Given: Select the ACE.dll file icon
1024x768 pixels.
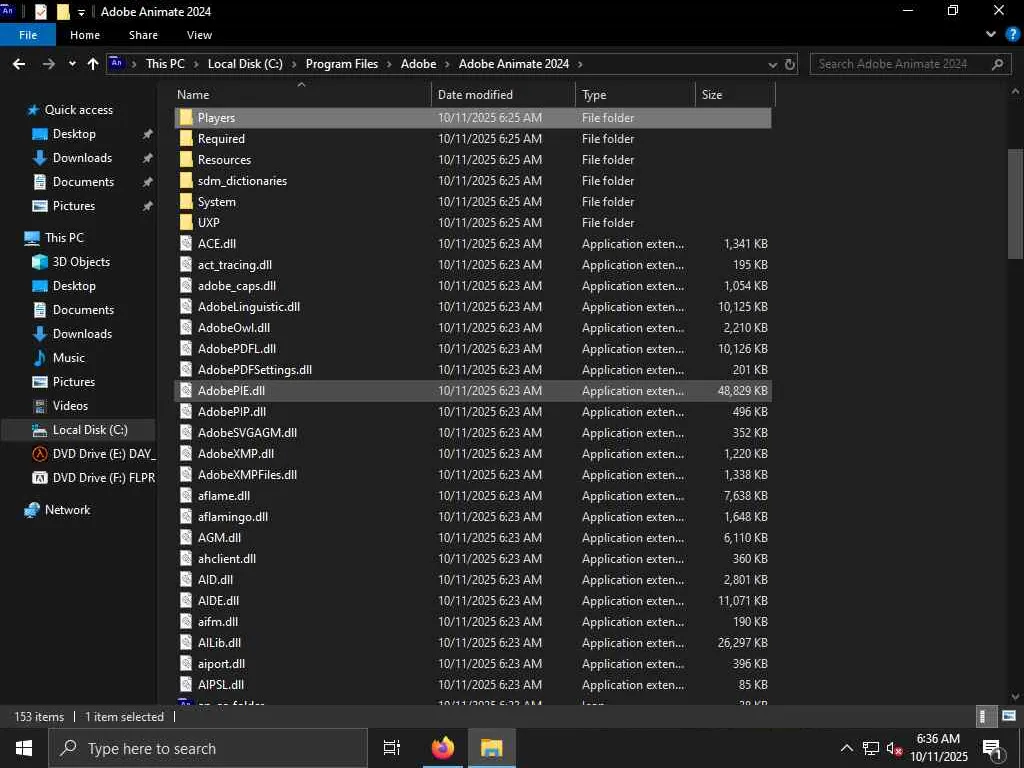Looking at the screenshot, I should coord(186,244).
